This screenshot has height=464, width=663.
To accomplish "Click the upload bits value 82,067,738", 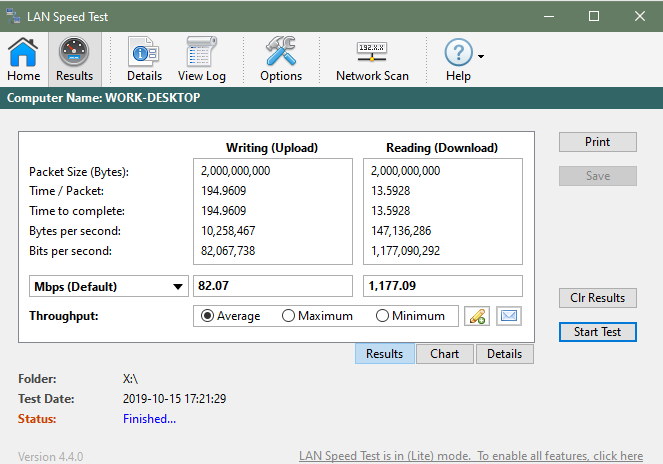I will pos(228,251).
